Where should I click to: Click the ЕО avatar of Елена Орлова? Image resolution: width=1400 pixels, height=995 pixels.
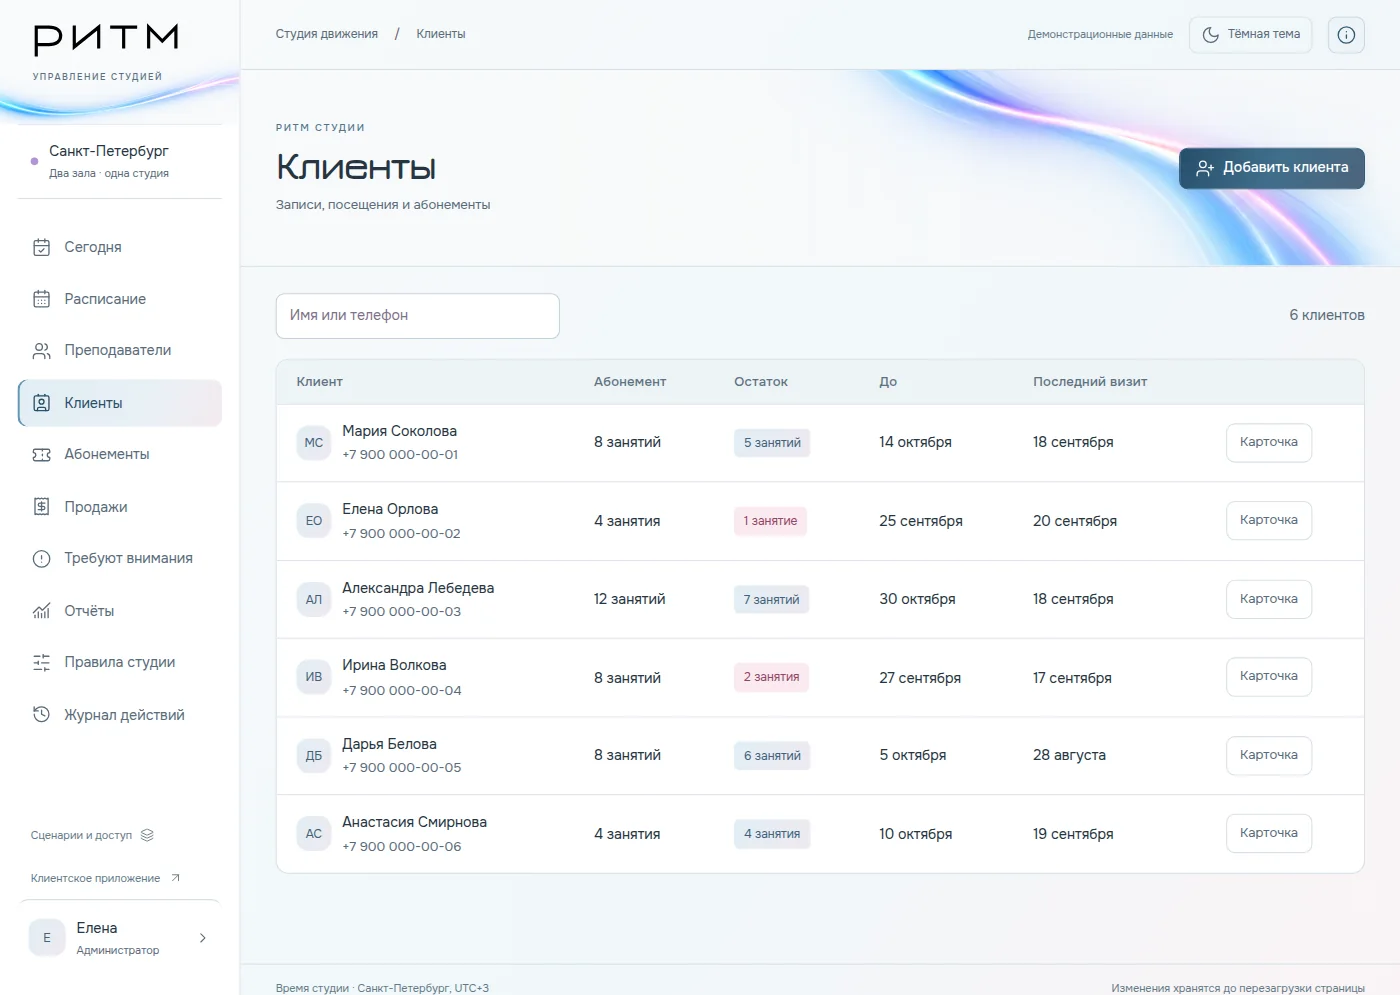pos(314,521)
